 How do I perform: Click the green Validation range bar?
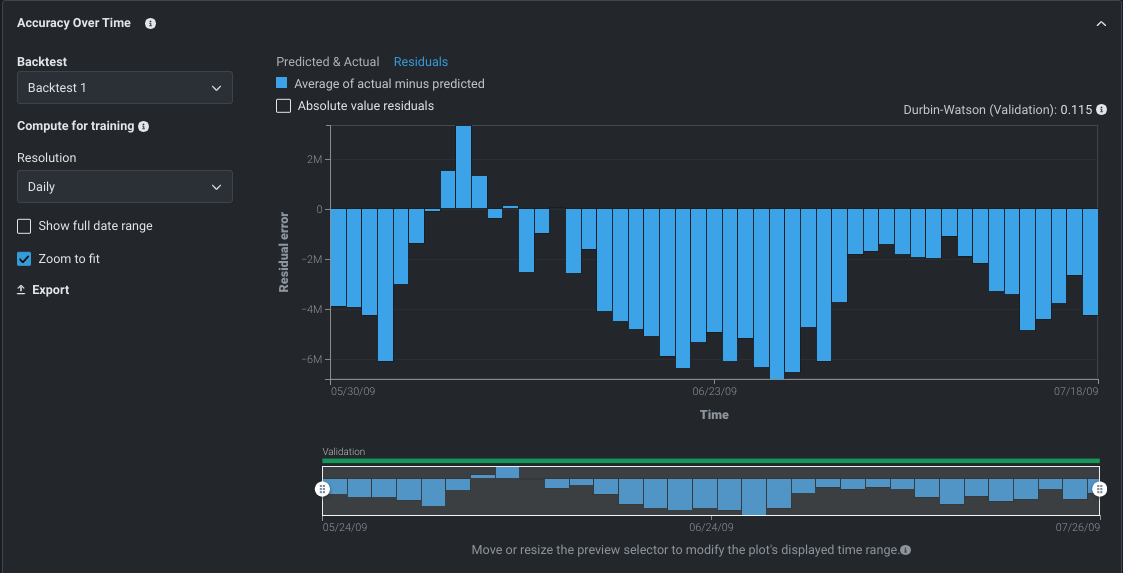(710, 461)
